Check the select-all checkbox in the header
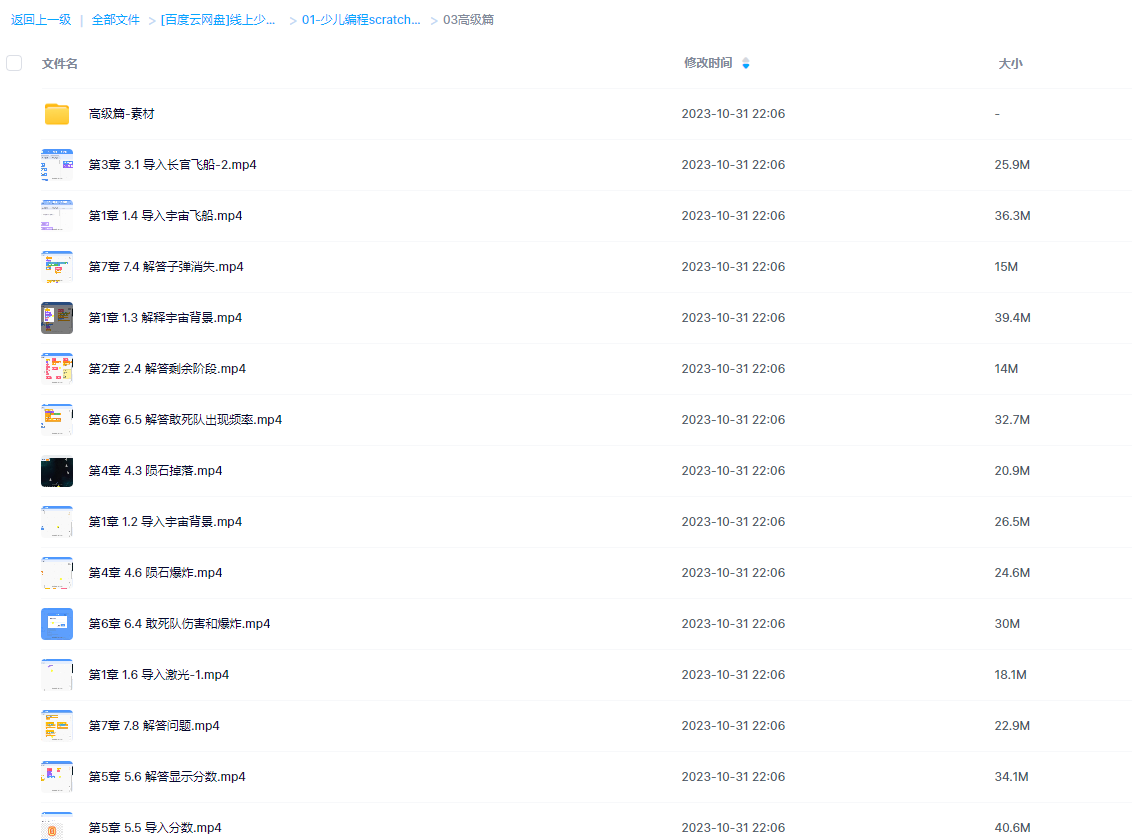The height and width of the screenshot is (840, 1132). 14,62
